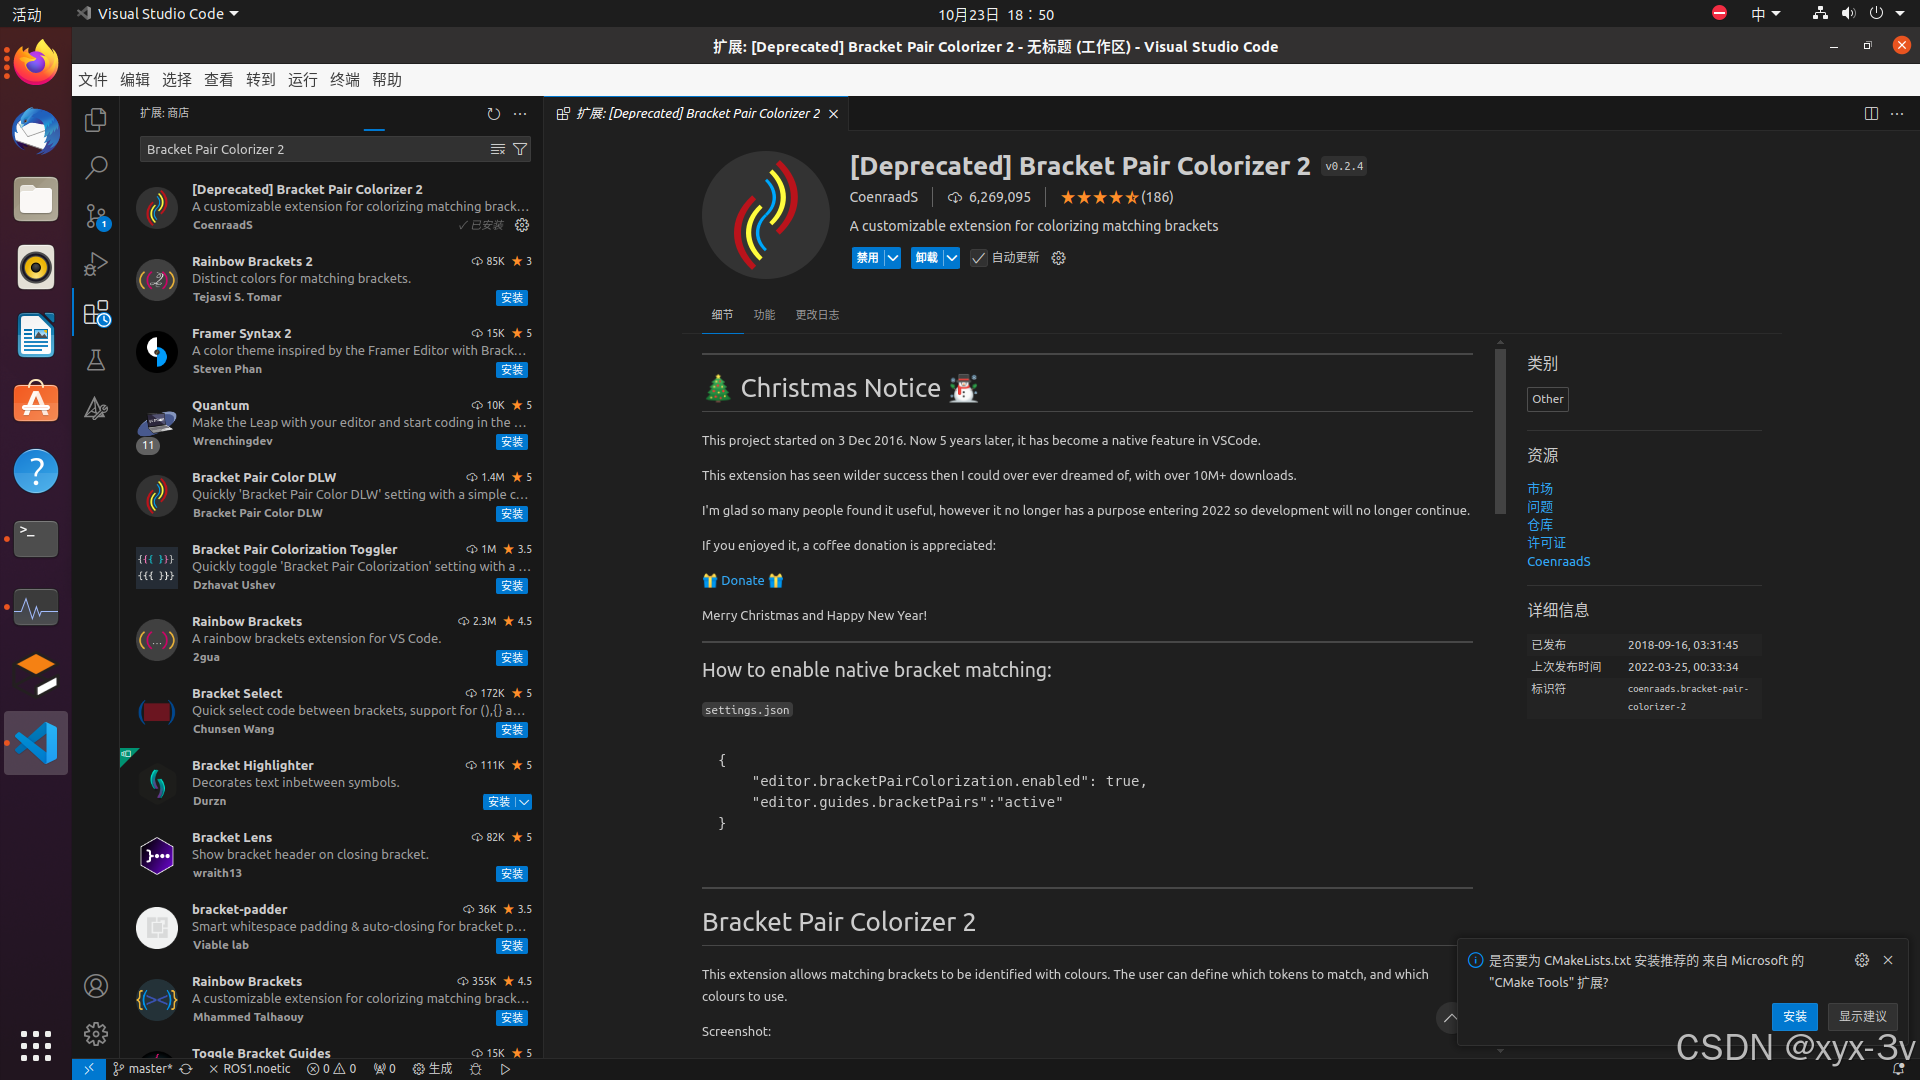The width and height of the screenshot is (1920, 1080).
Task: Open the Donate link
Action: pos(742,581)
